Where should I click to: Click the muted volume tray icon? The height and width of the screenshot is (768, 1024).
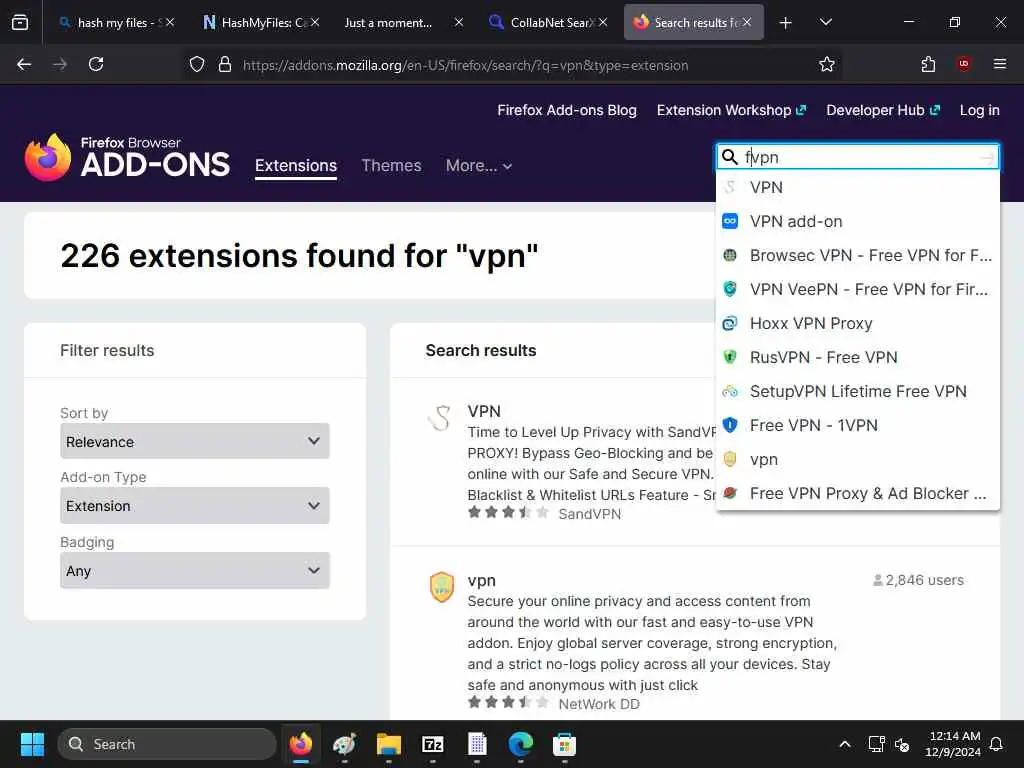(x=903, y=744)
